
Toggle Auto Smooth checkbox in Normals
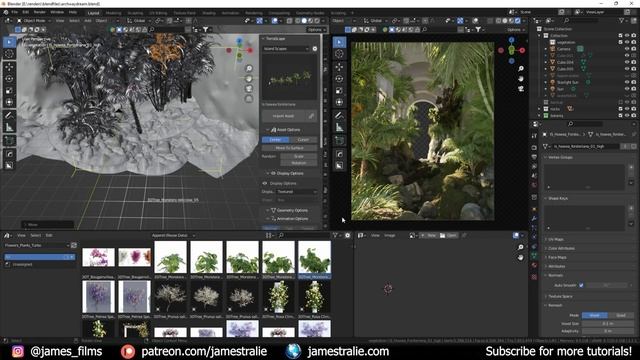pos(581,285)
